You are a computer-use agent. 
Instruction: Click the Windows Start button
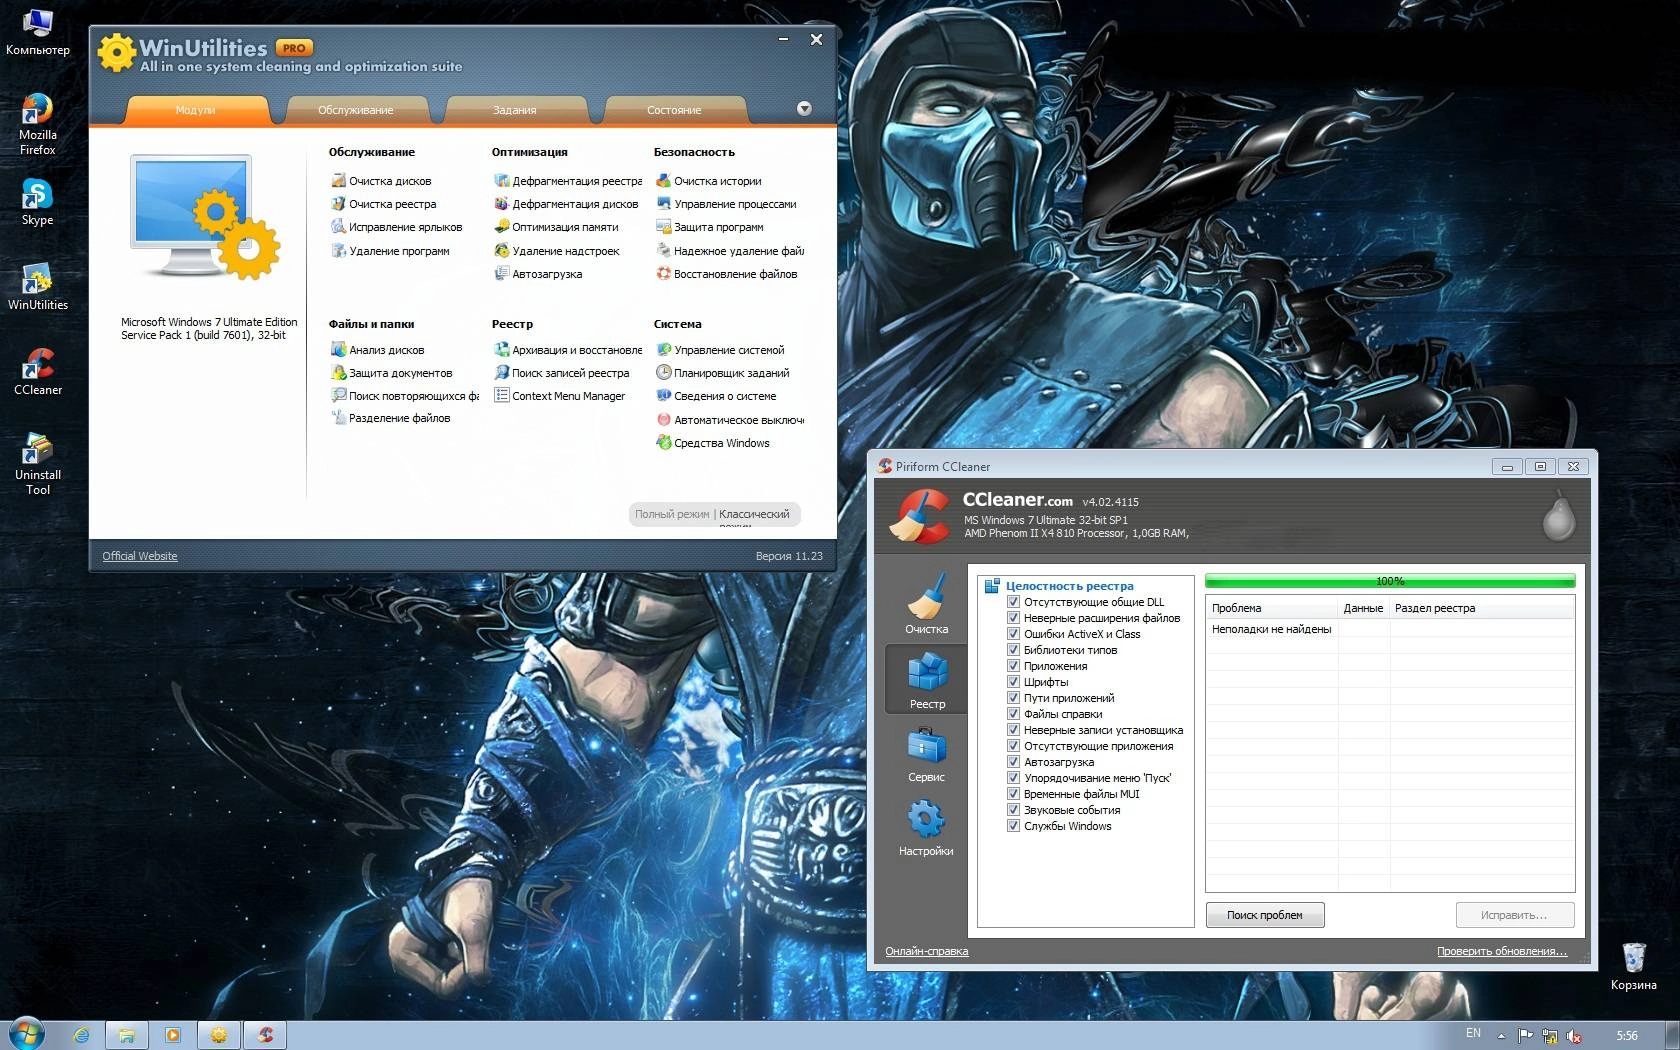(25, 1034)
